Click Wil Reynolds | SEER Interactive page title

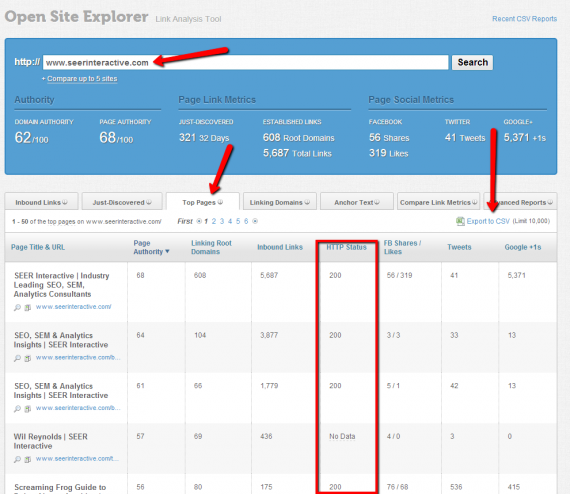[51, 441]
